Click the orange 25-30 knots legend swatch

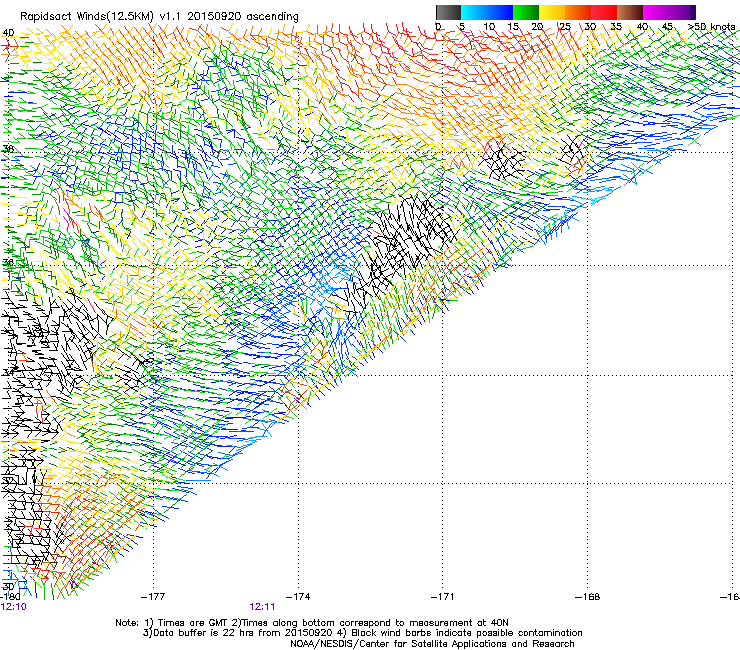578,12
